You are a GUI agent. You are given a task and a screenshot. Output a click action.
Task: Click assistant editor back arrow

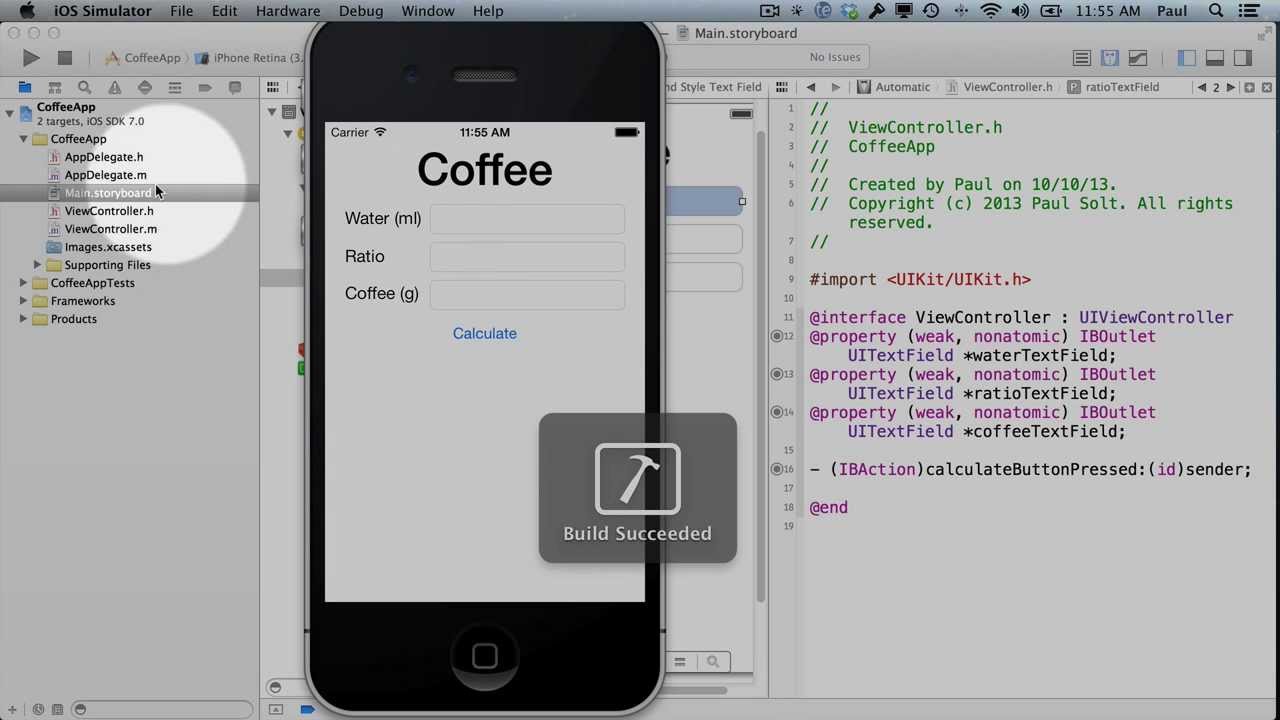click(811, 87)
